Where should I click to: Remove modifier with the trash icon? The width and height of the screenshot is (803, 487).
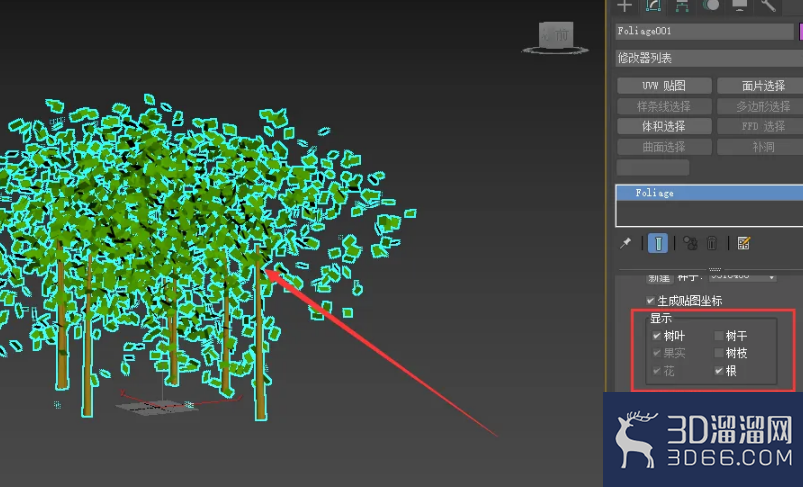[712, 243]
